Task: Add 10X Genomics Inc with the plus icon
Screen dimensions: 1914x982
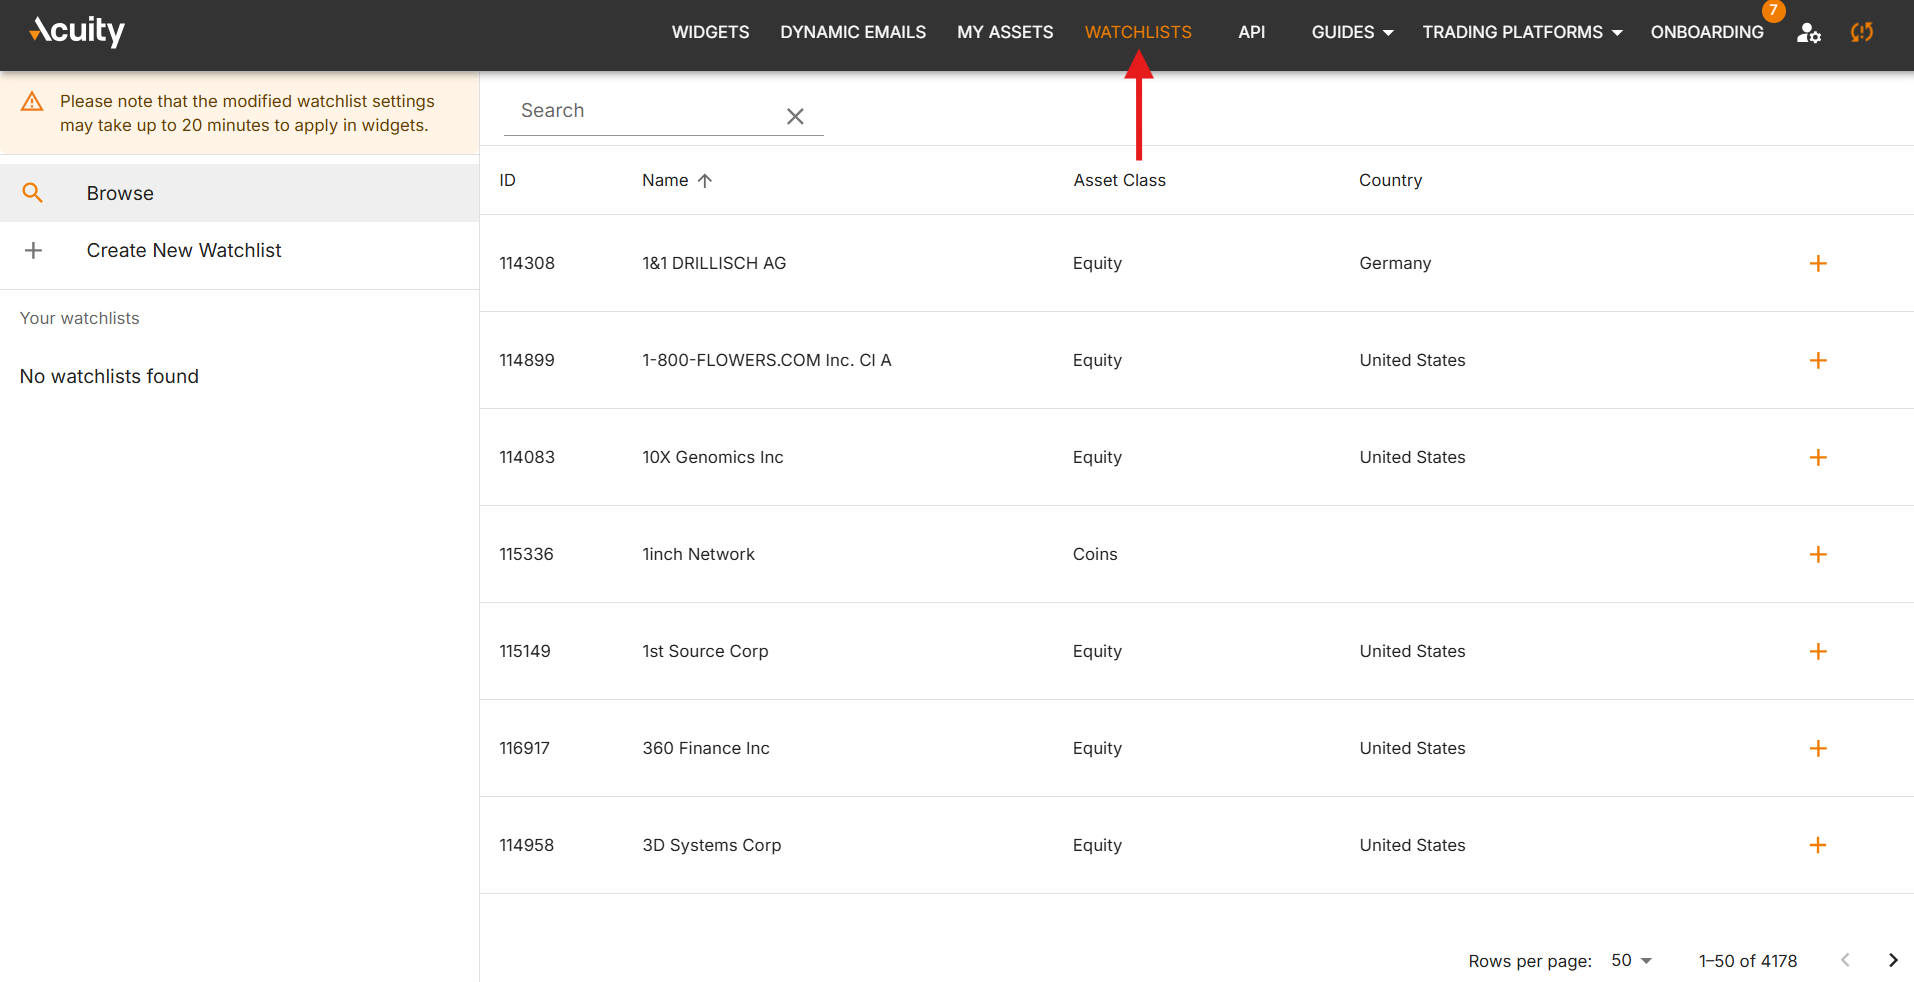Action: point(1818,457)
